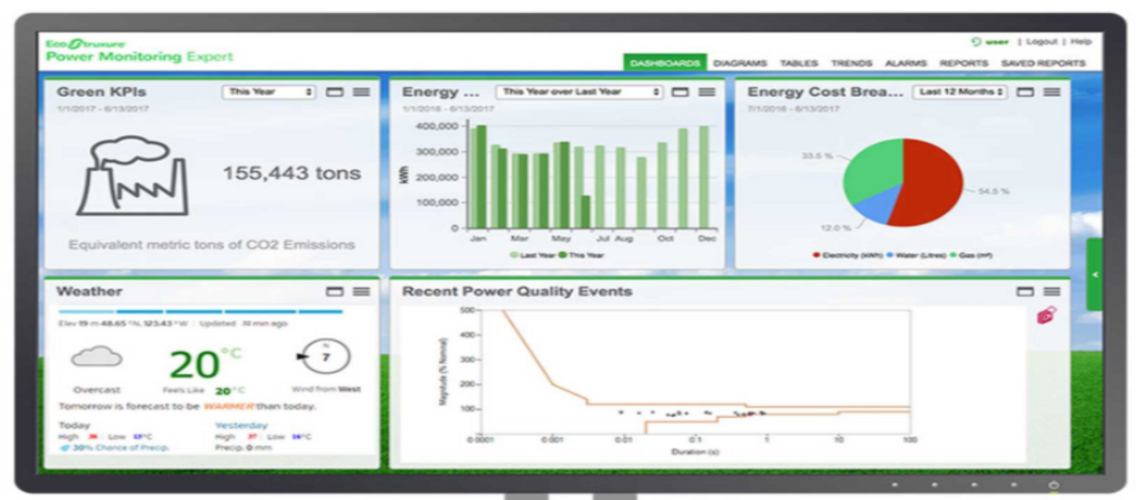This screenshot has height=500, width=1142.
Task: Open the Energy Cost Breakdown hamburger menu
Action: pos(1051,92)
